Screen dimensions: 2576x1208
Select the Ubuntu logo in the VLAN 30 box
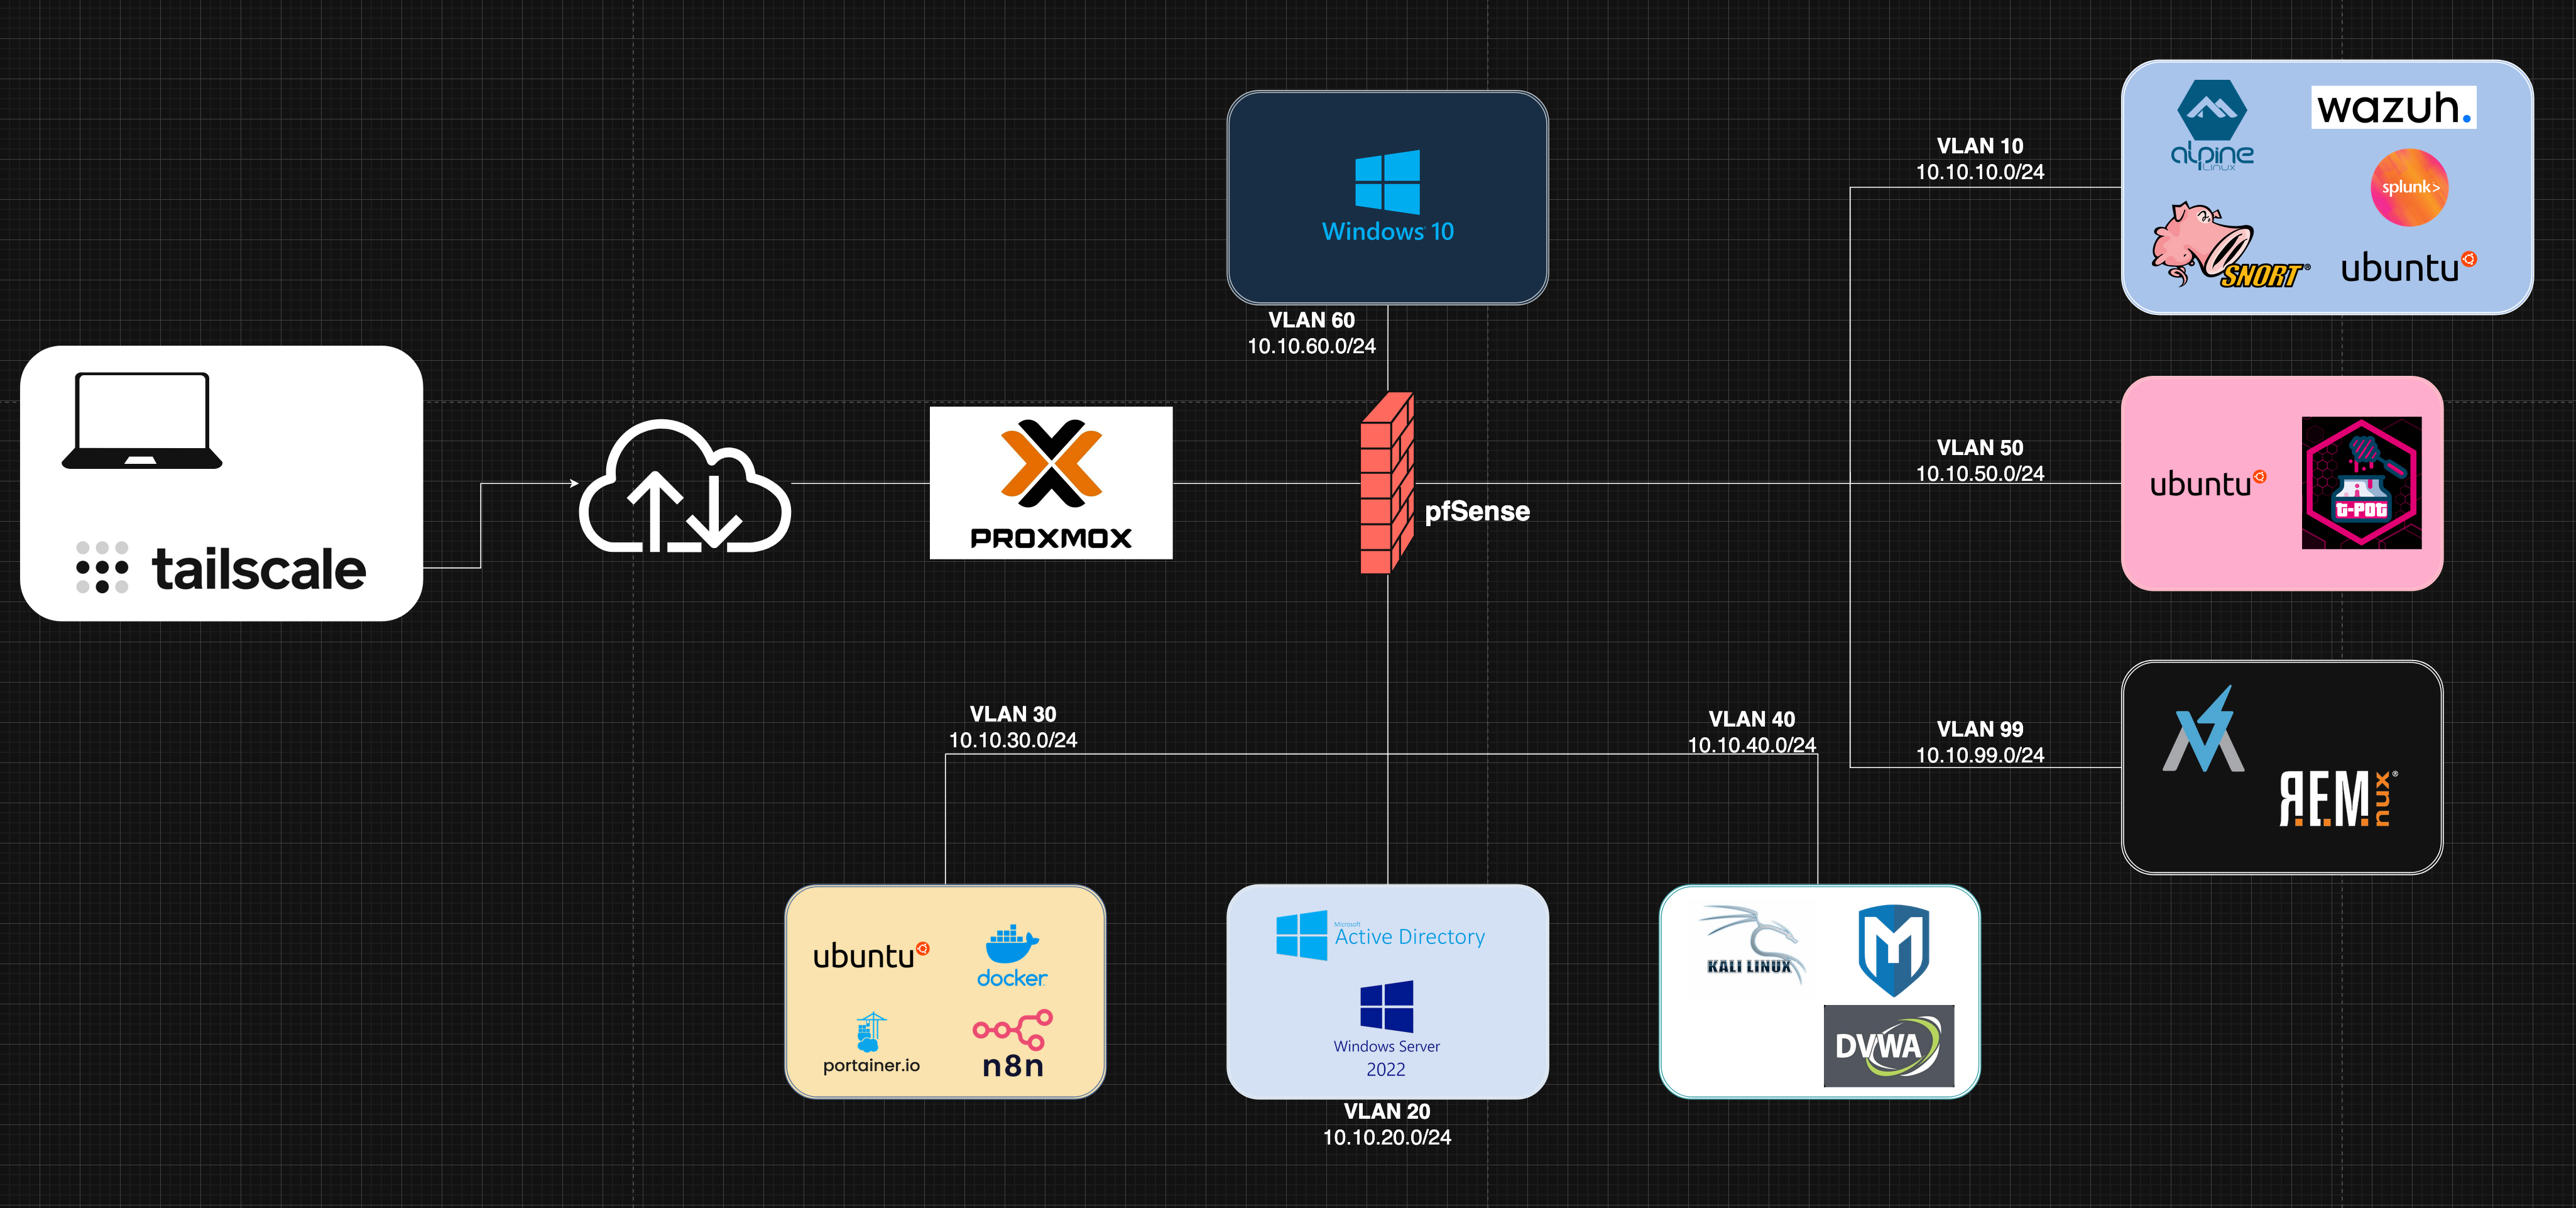point(871,955)
